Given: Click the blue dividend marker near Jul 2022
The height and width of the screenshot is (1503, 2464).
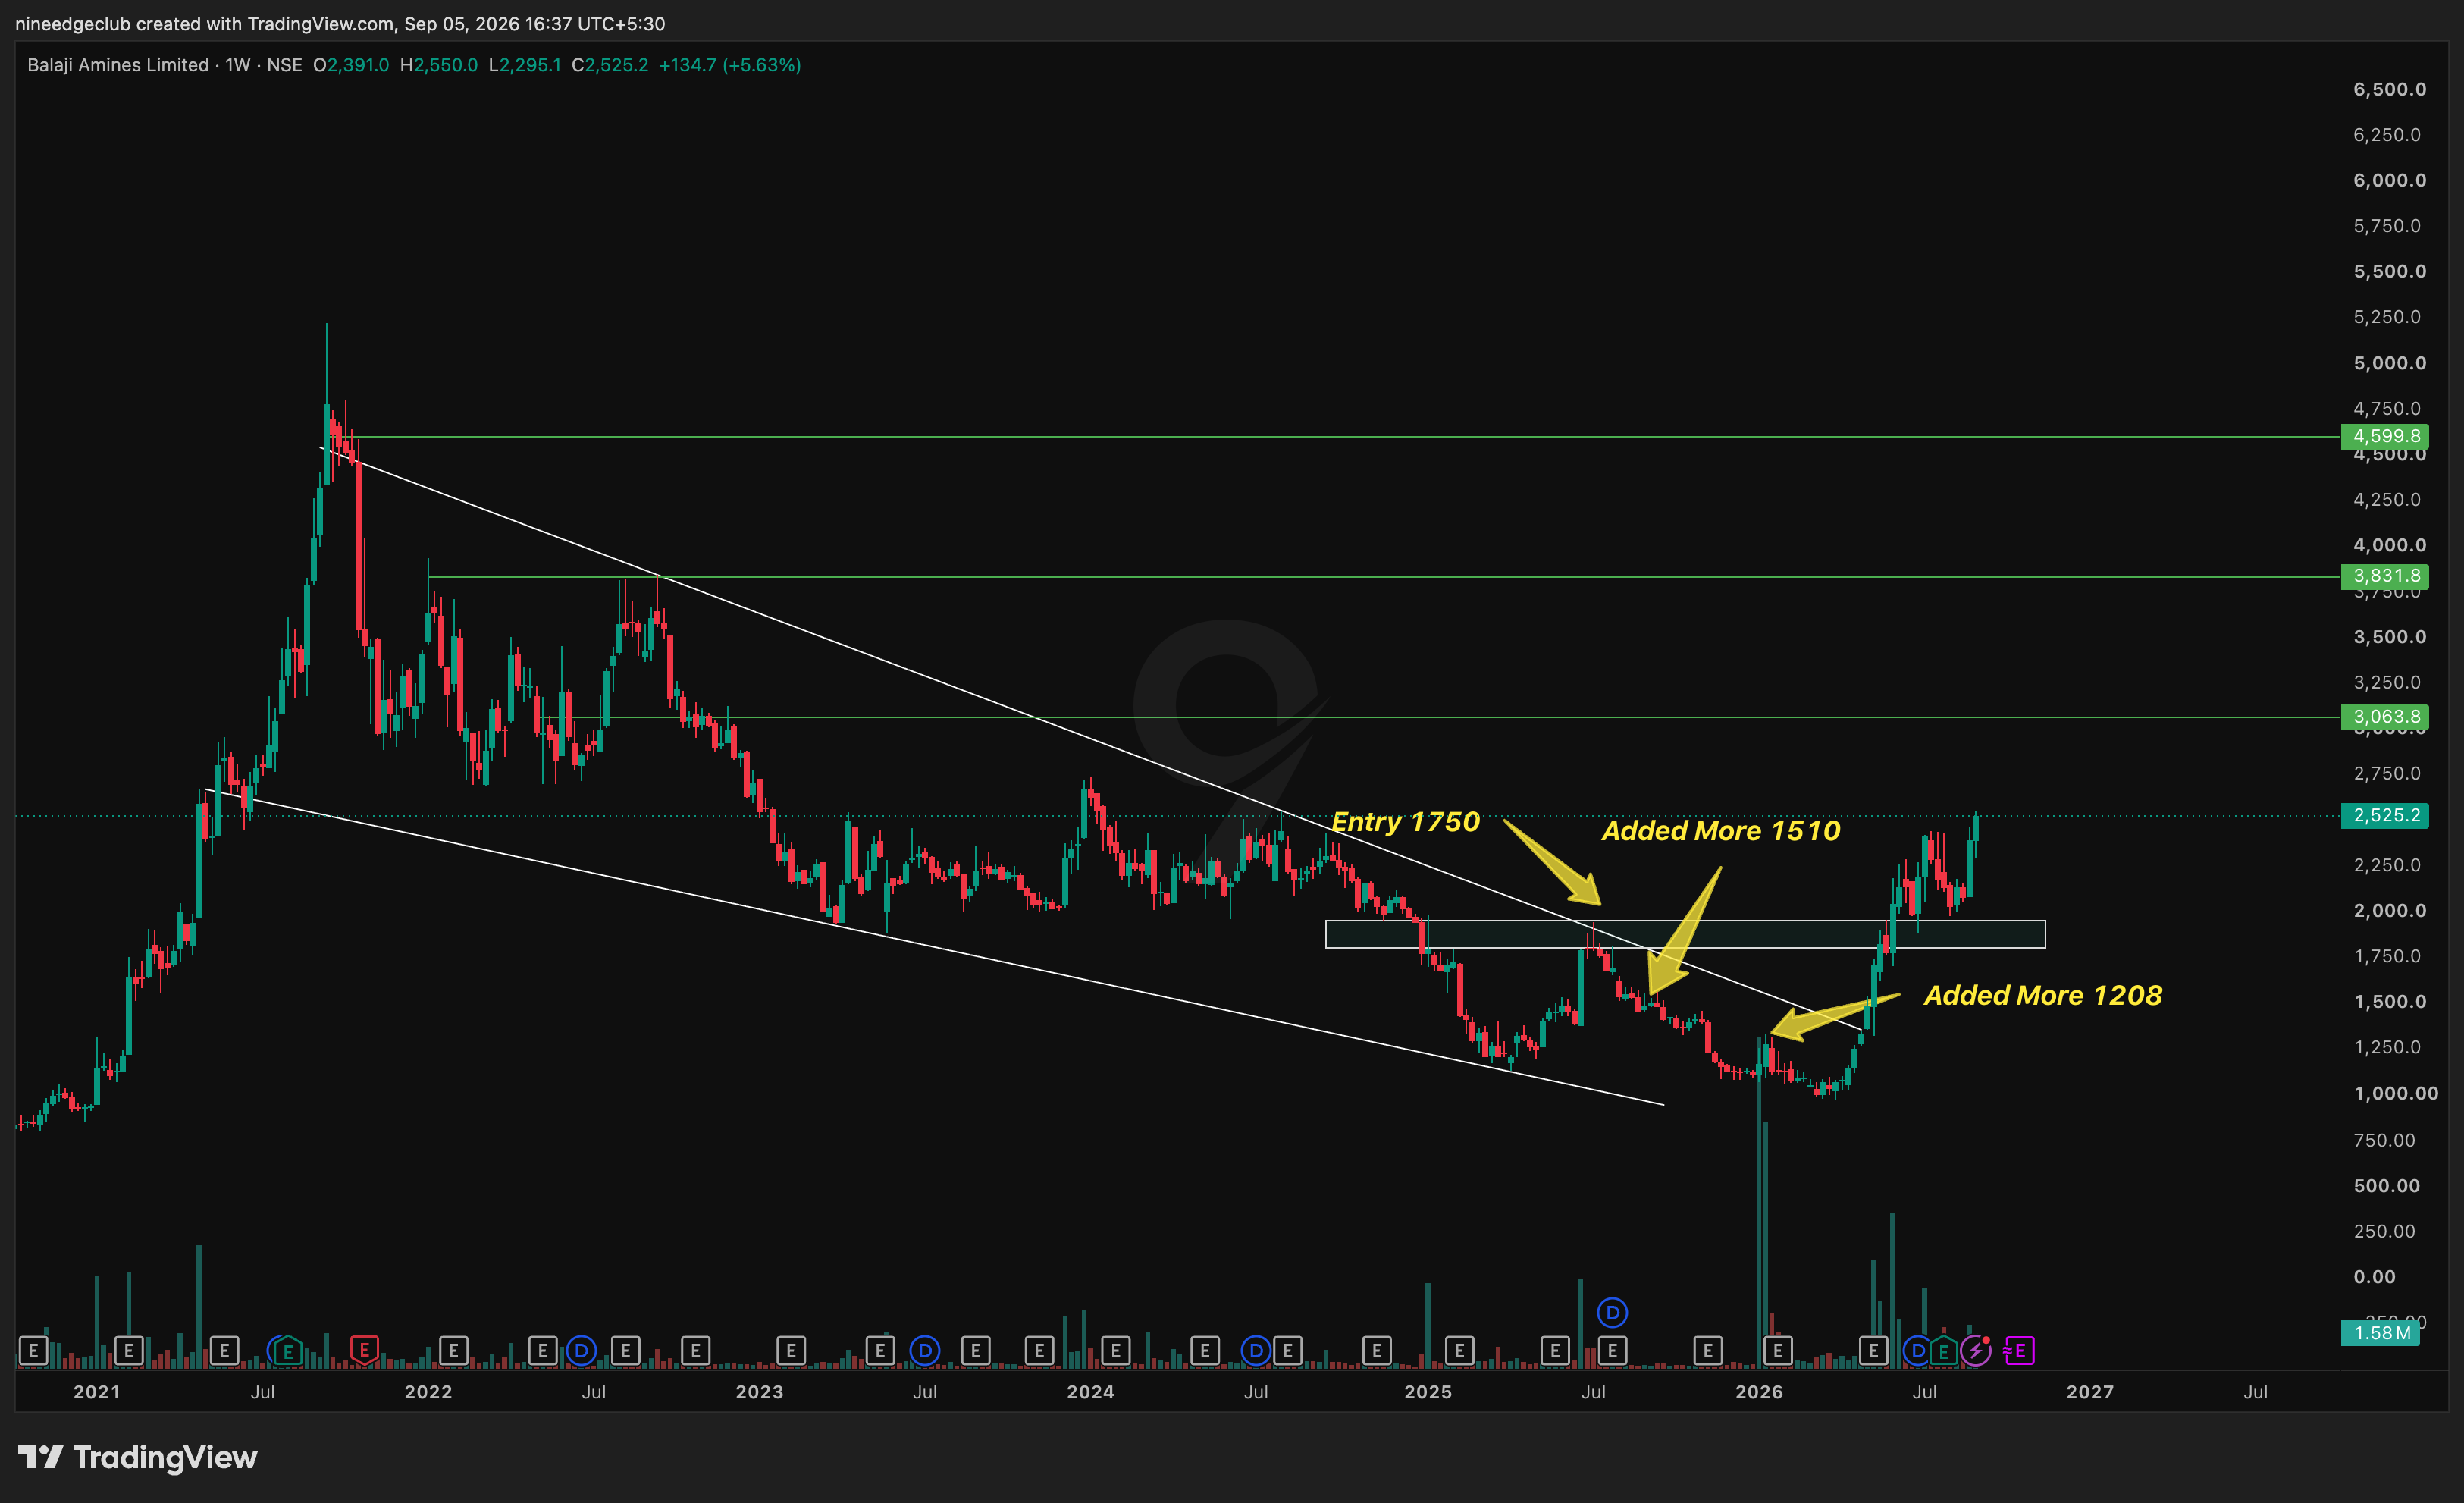Looking at the screenshot, I should [x=581, y=1351].
